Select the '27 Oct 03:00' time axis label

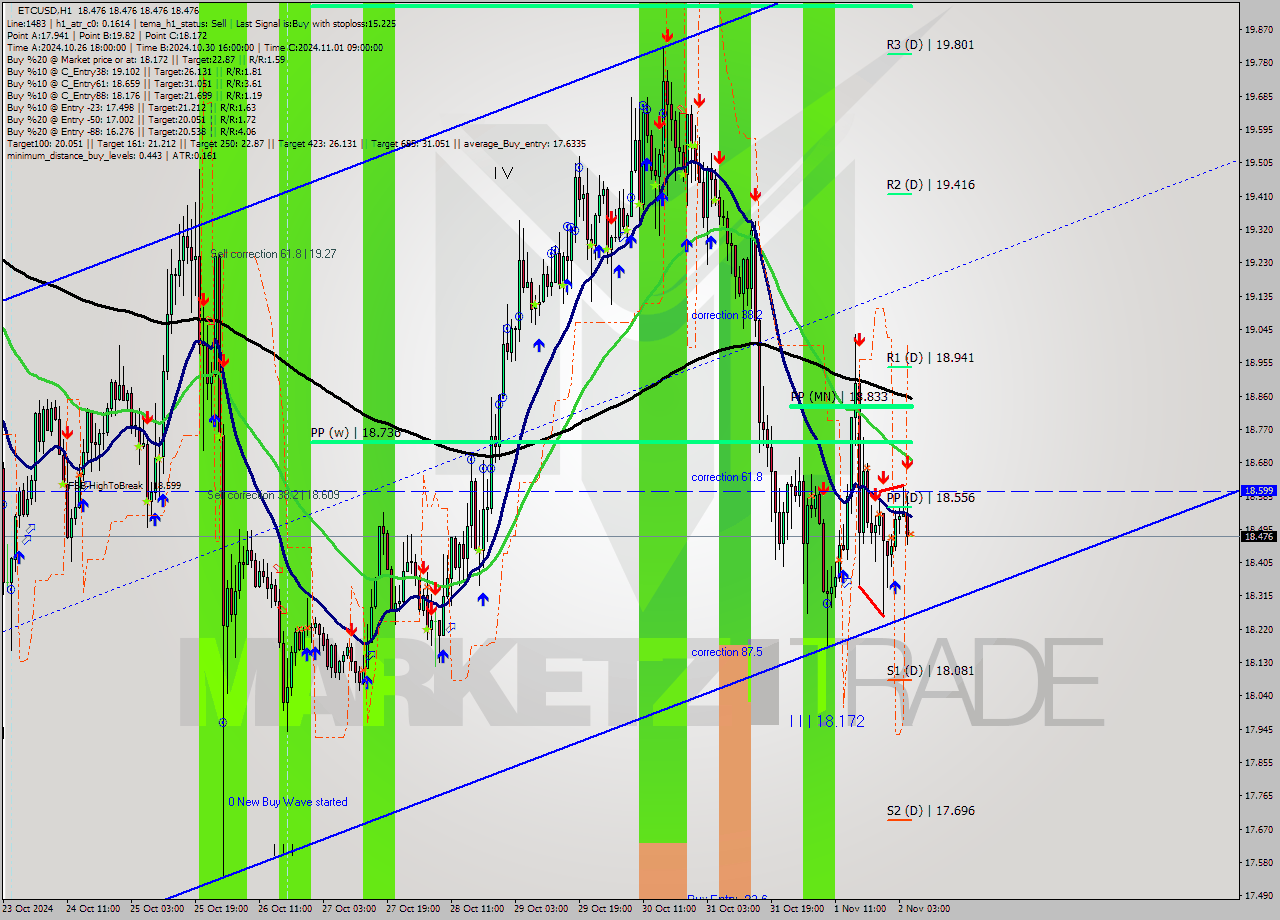click(348, 909)
